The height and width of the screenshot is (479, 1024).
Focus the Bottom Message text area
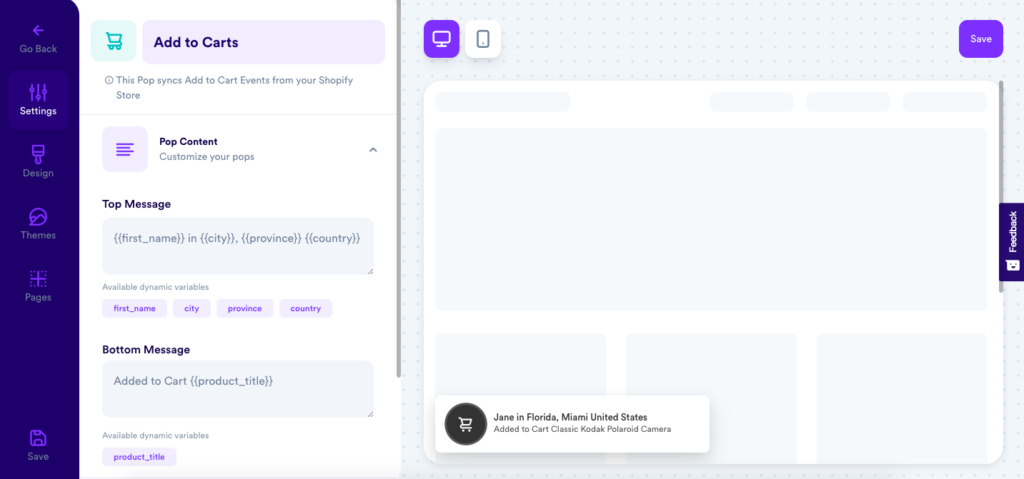238,389
